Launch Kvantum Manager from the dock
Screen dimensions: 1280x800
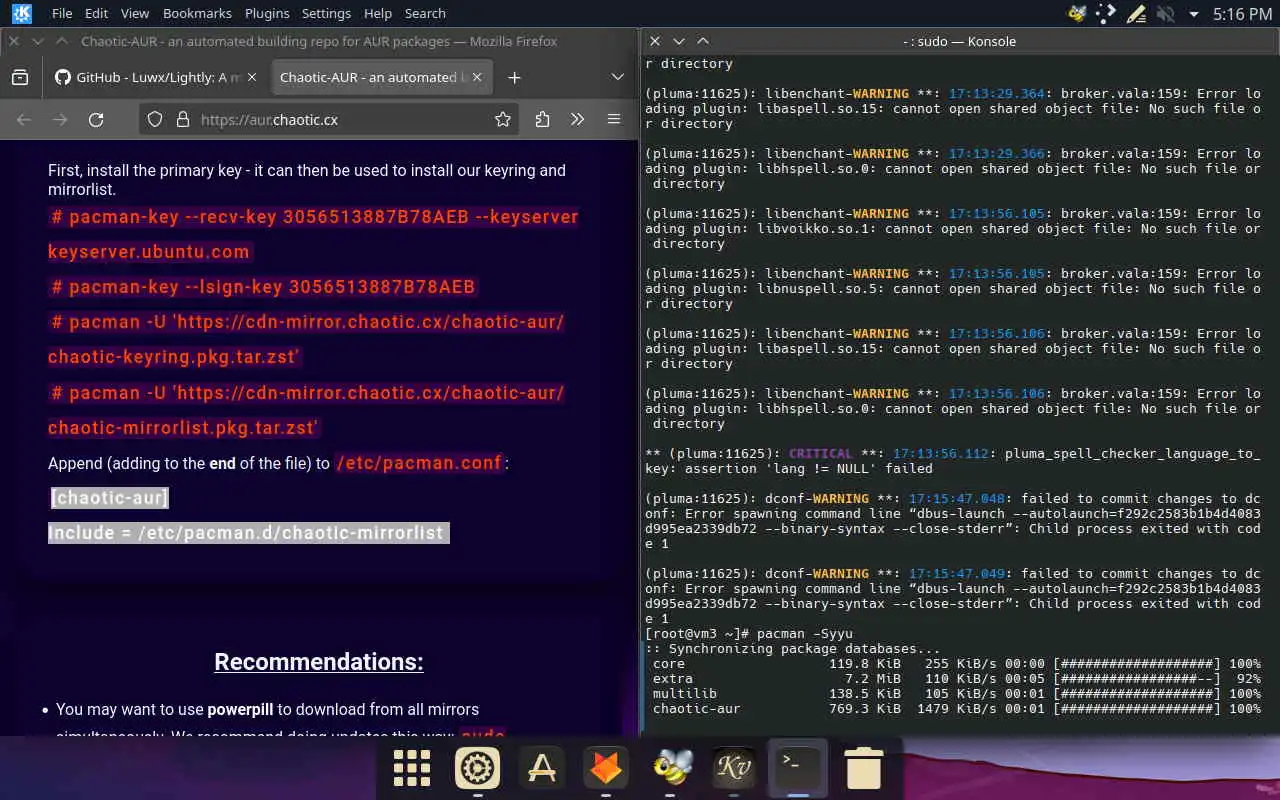click(x=734, y=768)
